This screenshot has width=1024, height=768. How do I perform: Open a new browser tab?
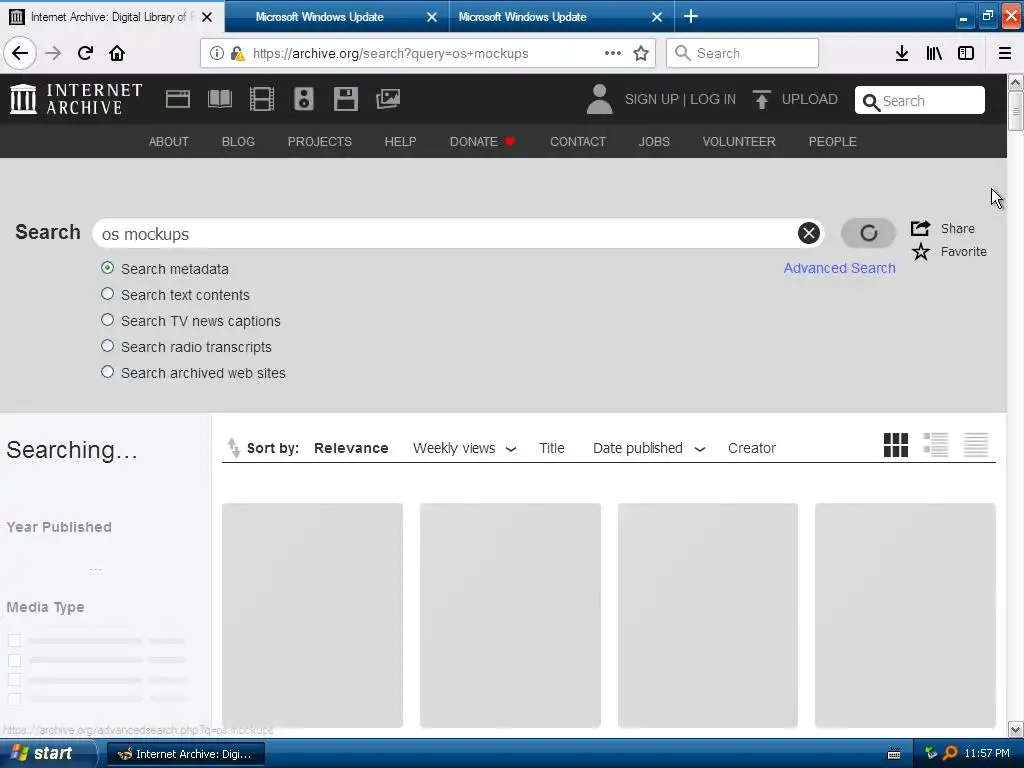pos(690,16)
